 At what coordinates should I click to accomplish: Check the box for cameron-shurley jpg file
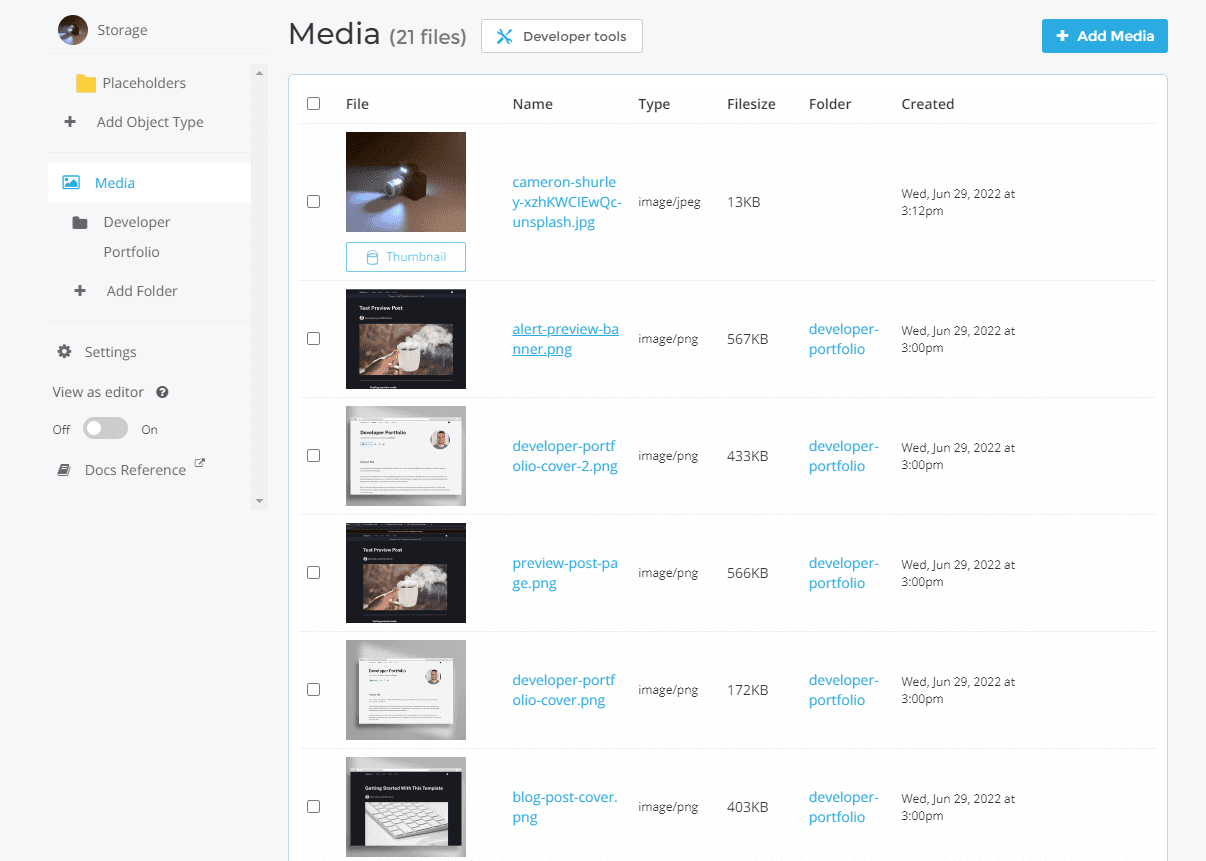coord(314,202)
